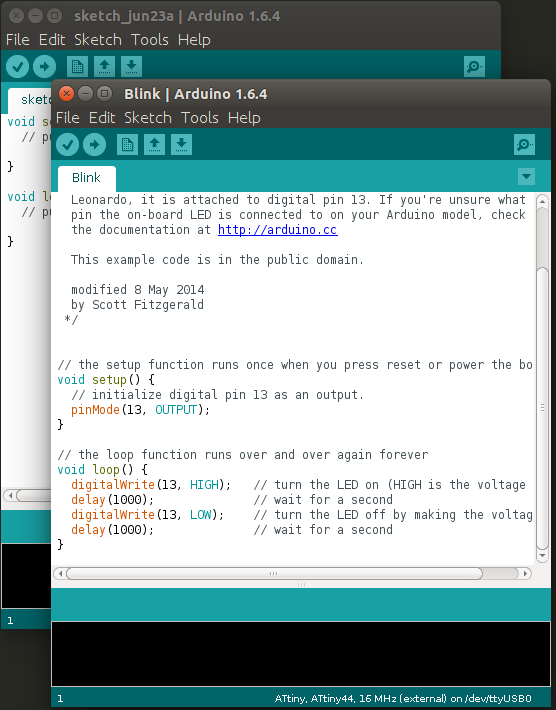Image resolution: width=556 pixels, height=710 pixels.
Task: Click Verify checkmark in sketch_jun23a window
Action: 18,67
